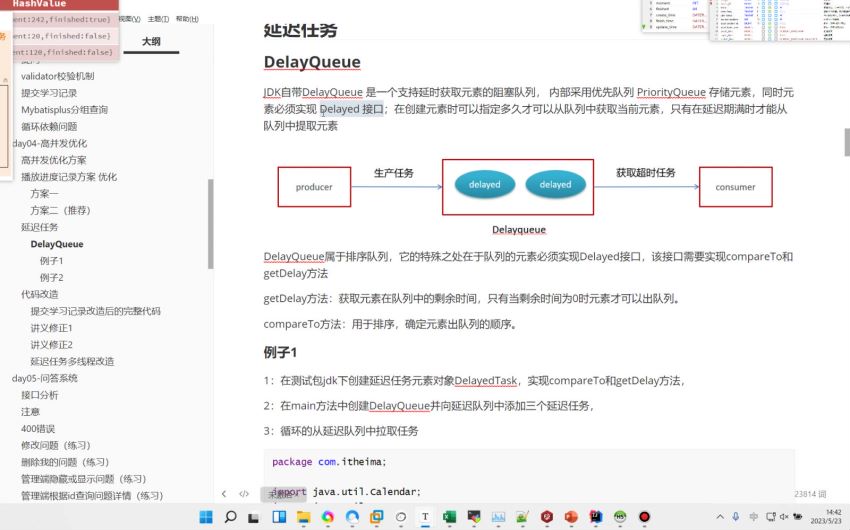Screen dimensions: 850x530
Task: Open the dark terminal-style taskbar app
Action: (x=474, y=517)
